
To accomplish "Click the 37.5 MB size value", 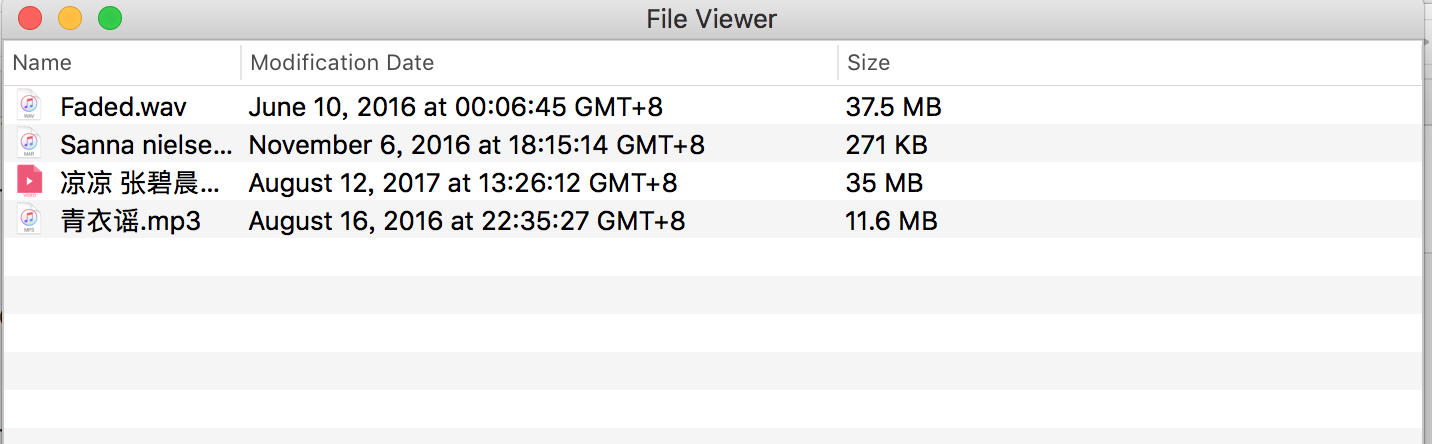I will (x=893, y=107).
